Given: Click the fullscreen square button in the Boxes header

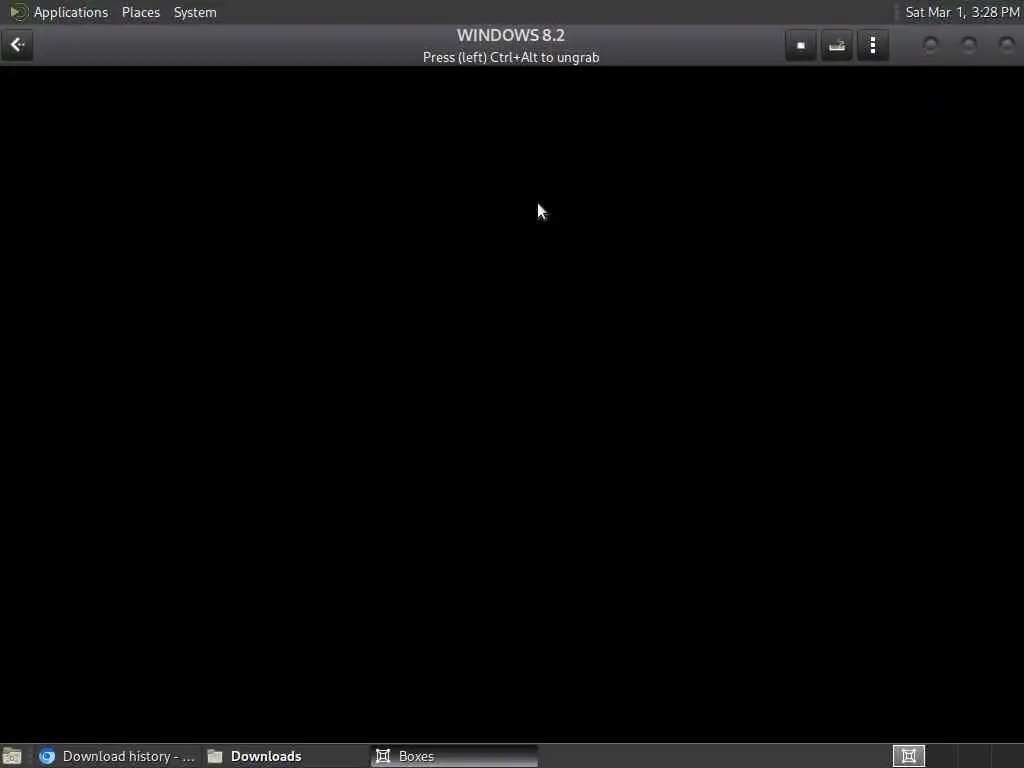Looking at the screenshot, I should click(801, 45).
